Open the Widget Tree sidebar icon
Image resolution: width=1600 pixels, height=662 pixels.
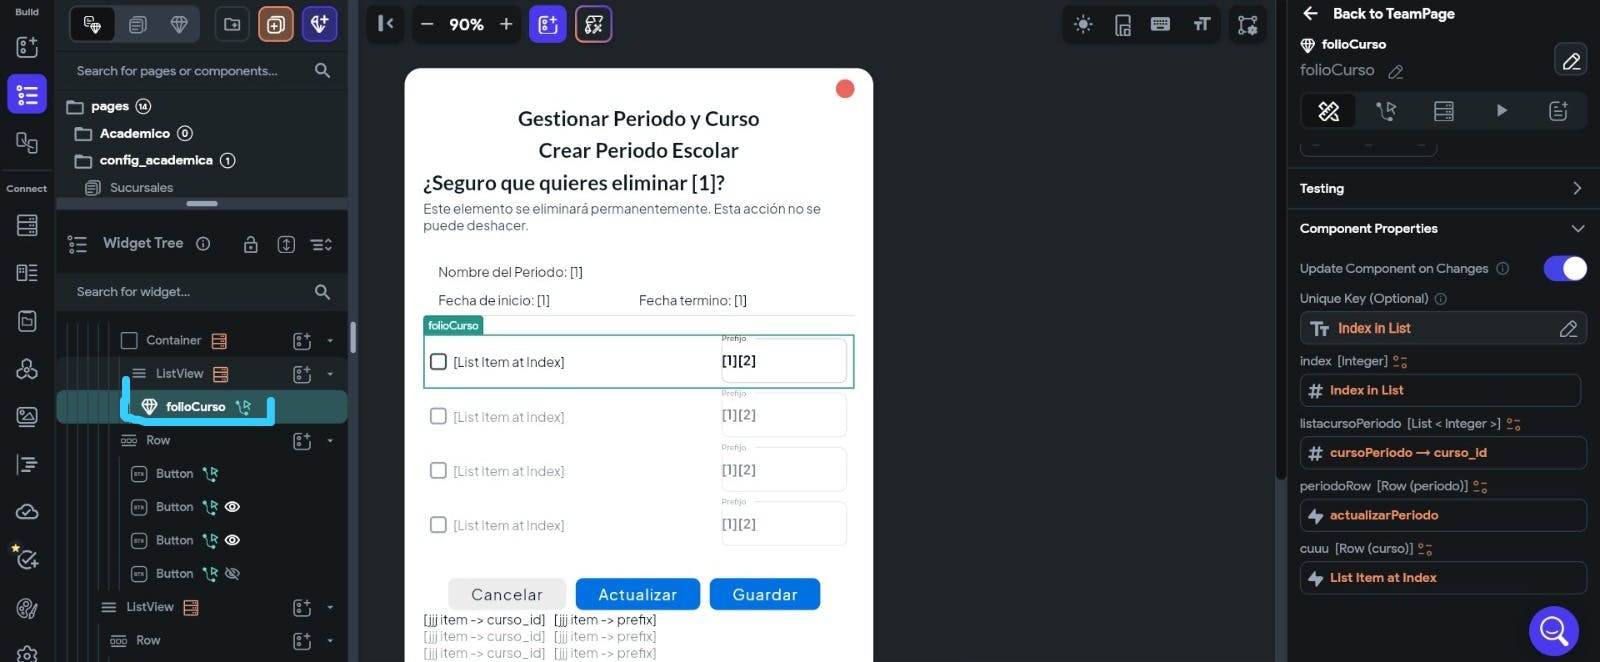27,95
